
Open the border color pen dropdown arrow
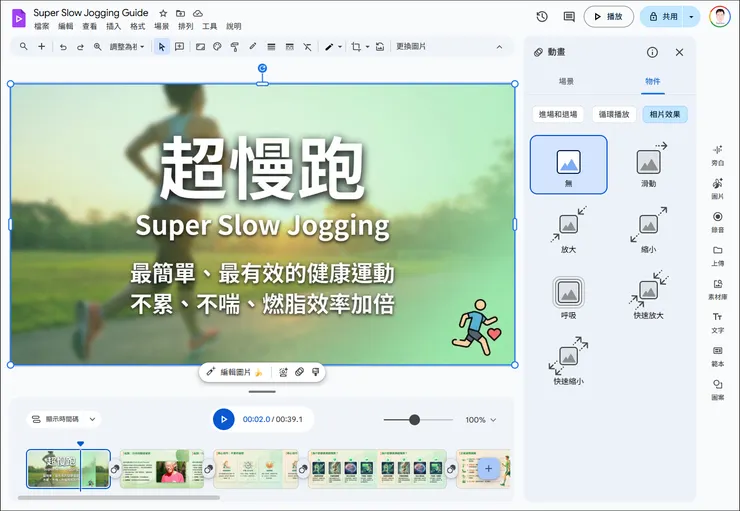point(340,47)
